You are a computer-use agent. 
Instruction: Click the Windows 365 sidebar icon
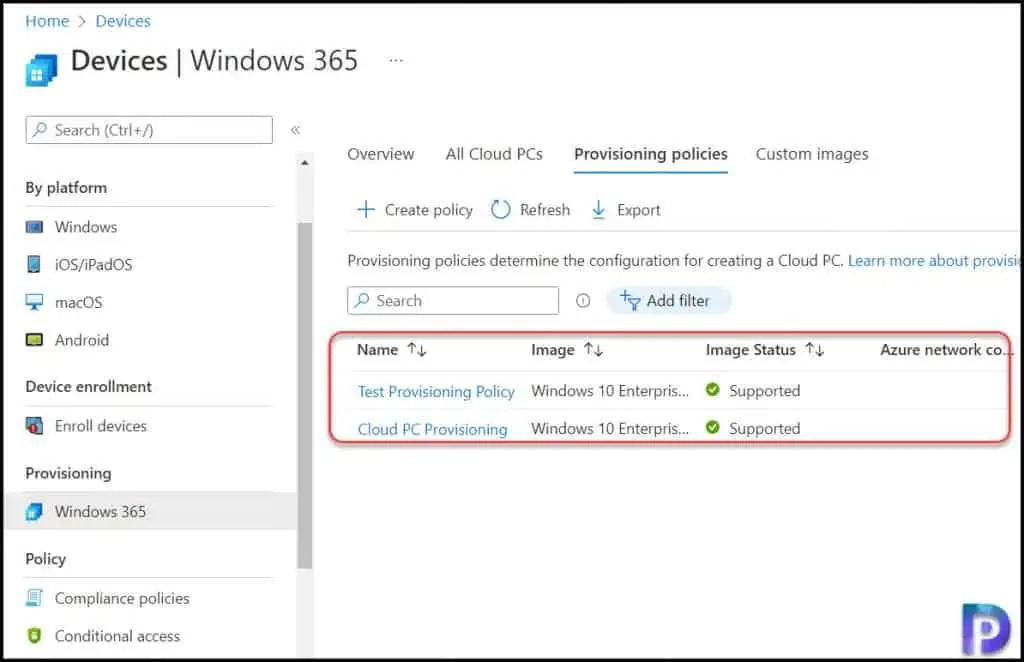point(35,512)
